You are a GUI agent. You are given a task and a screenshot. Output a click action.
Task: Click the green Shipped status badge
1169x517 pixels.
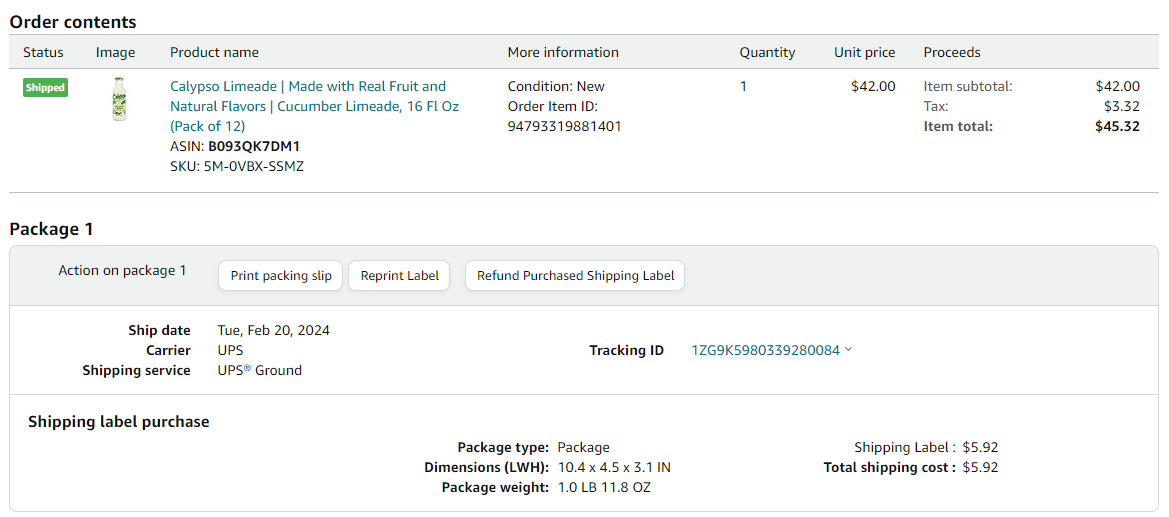click(45, 87)
